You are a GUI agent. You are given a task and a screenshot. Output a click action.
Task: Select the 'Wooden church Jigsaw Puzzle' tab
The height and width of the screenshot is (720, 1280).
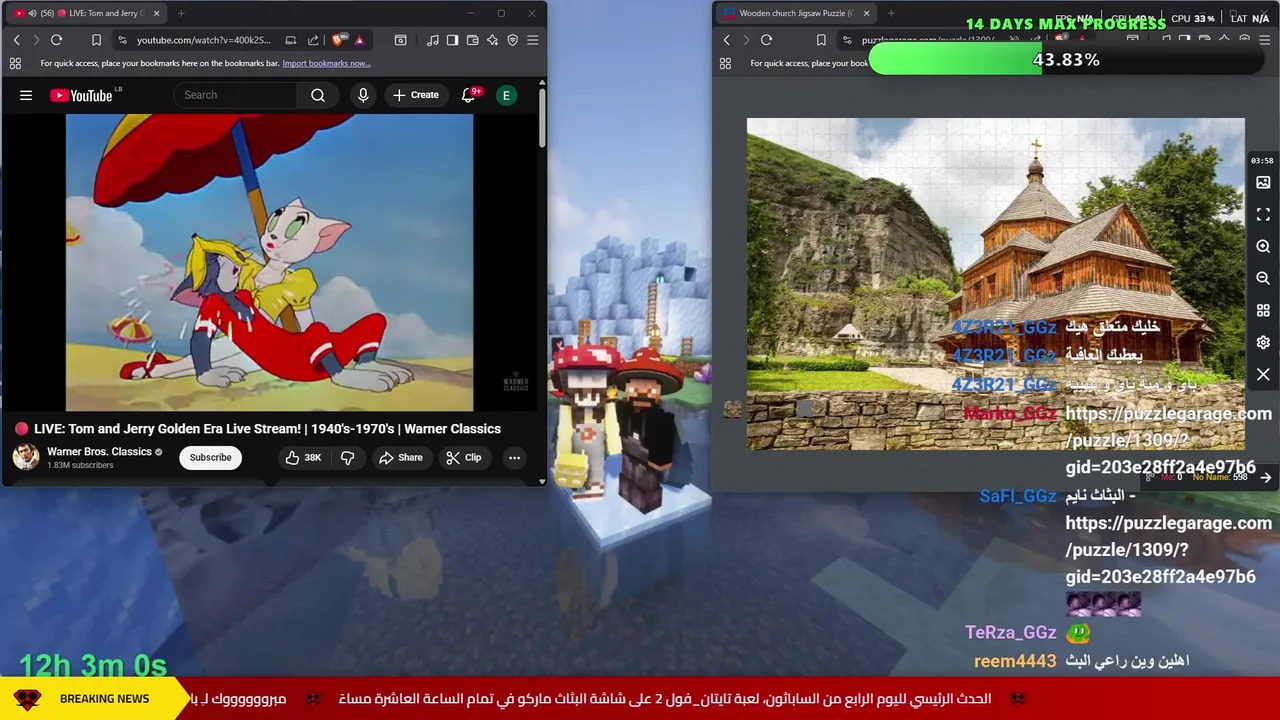(797, 13)
